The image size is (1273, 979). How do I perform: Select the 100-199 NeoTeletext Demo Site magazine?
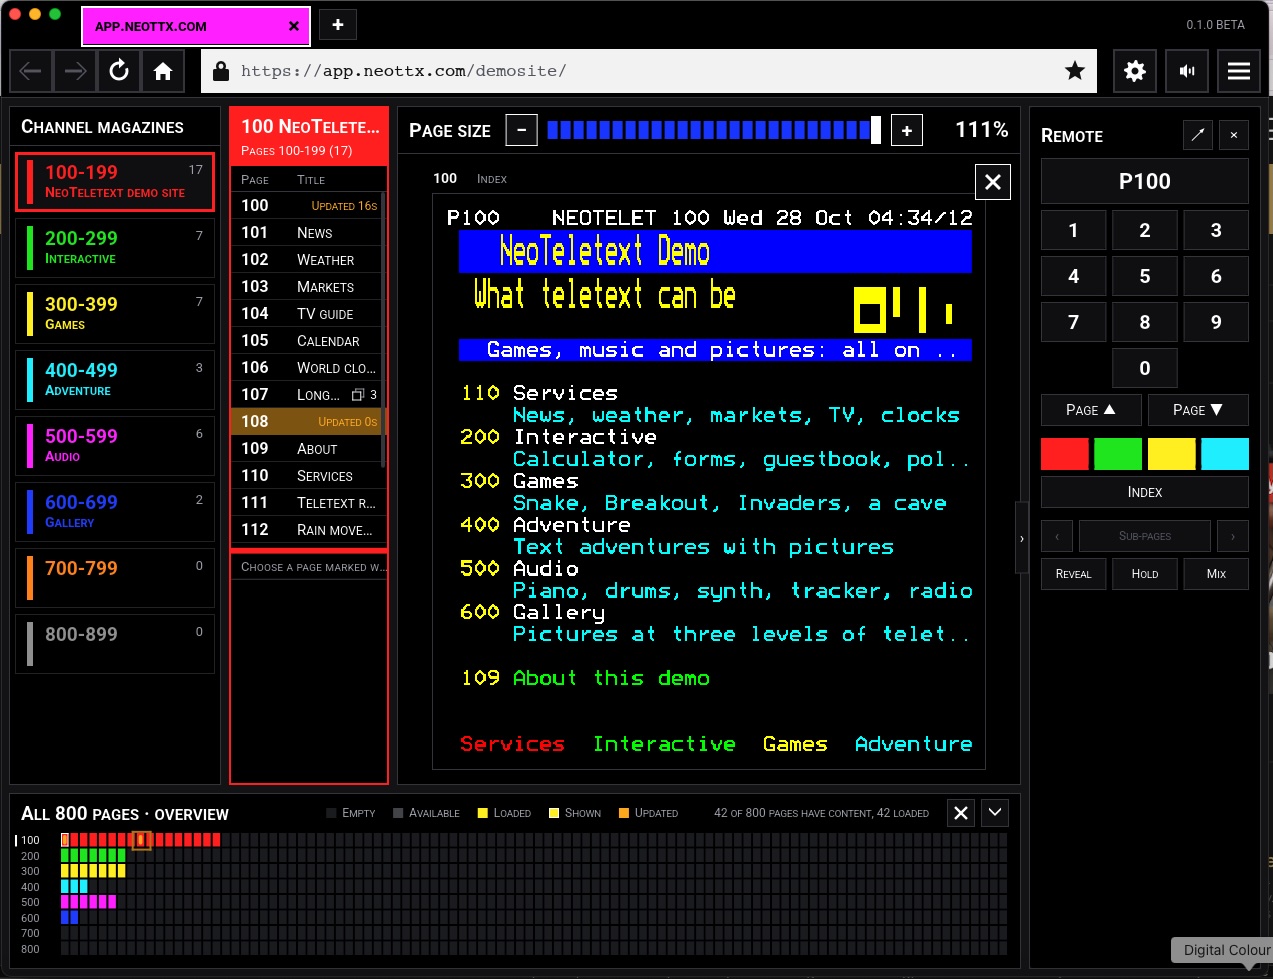[115, 182]
